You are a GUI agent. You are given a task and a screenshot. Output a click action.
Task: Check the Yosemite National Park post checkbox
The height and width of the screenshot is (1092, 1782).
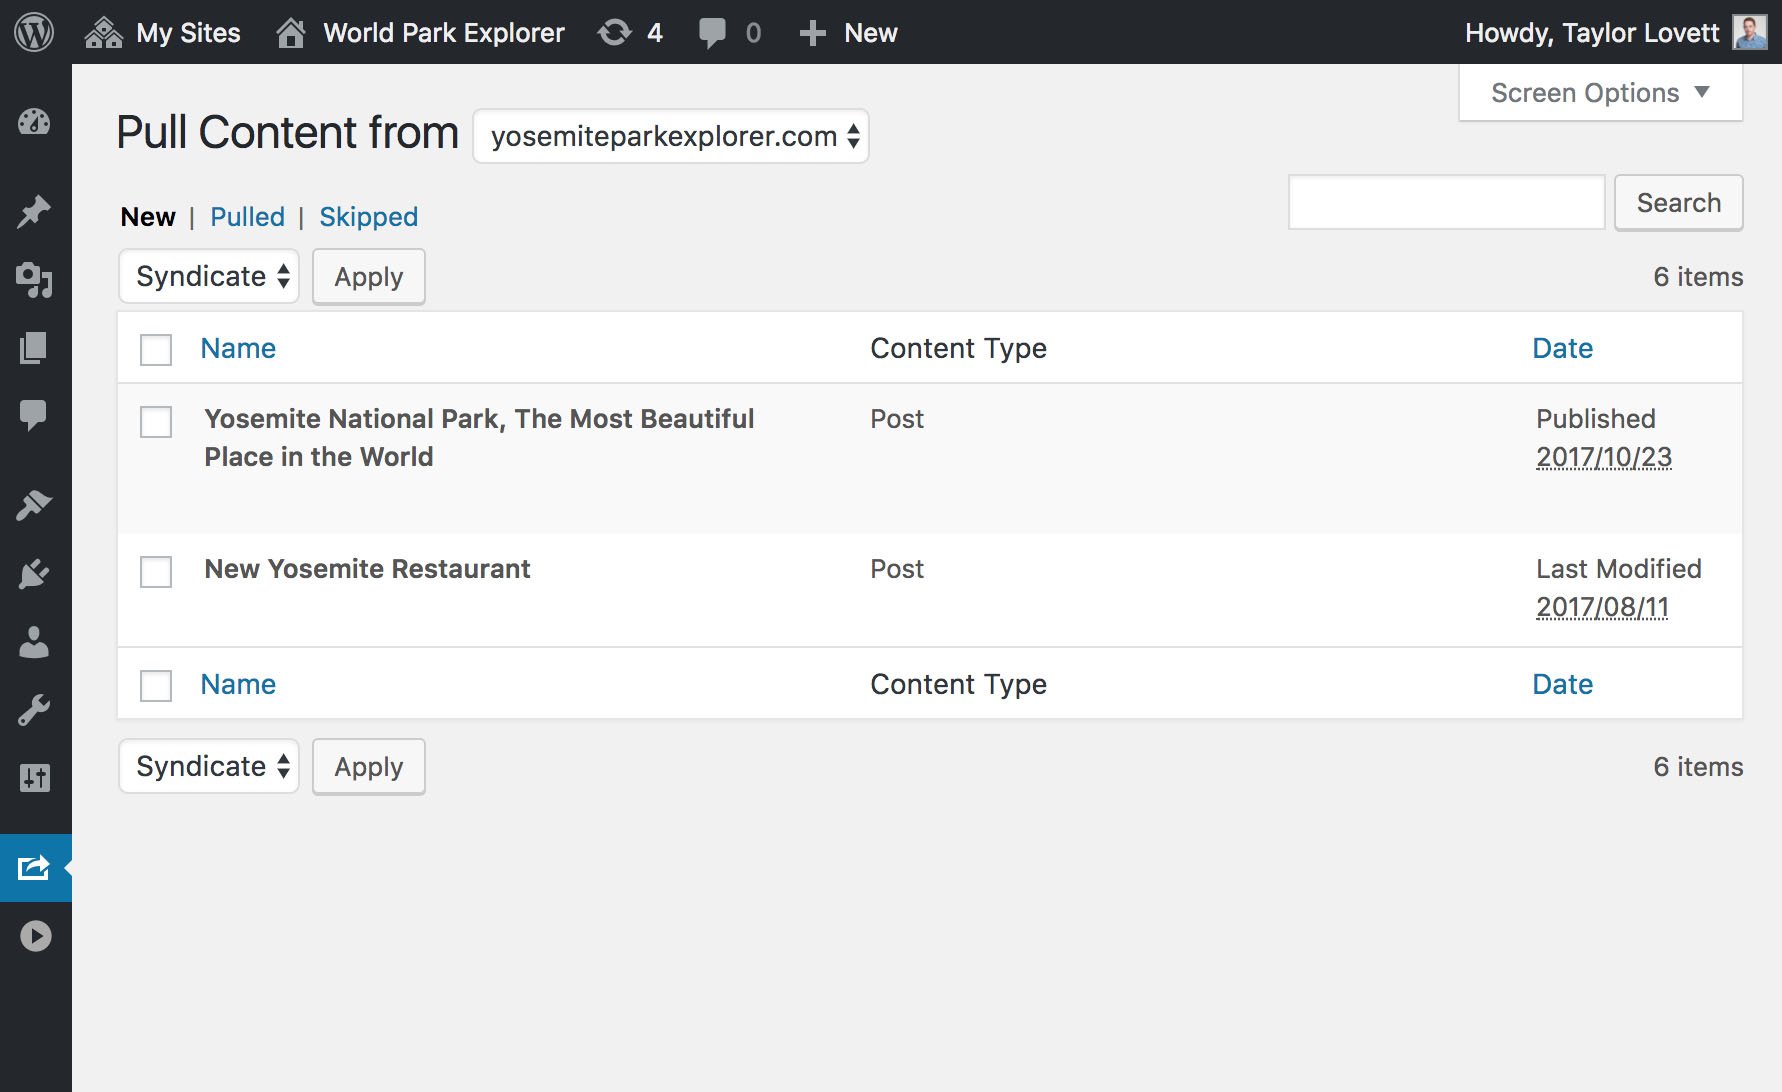point(156,422)
